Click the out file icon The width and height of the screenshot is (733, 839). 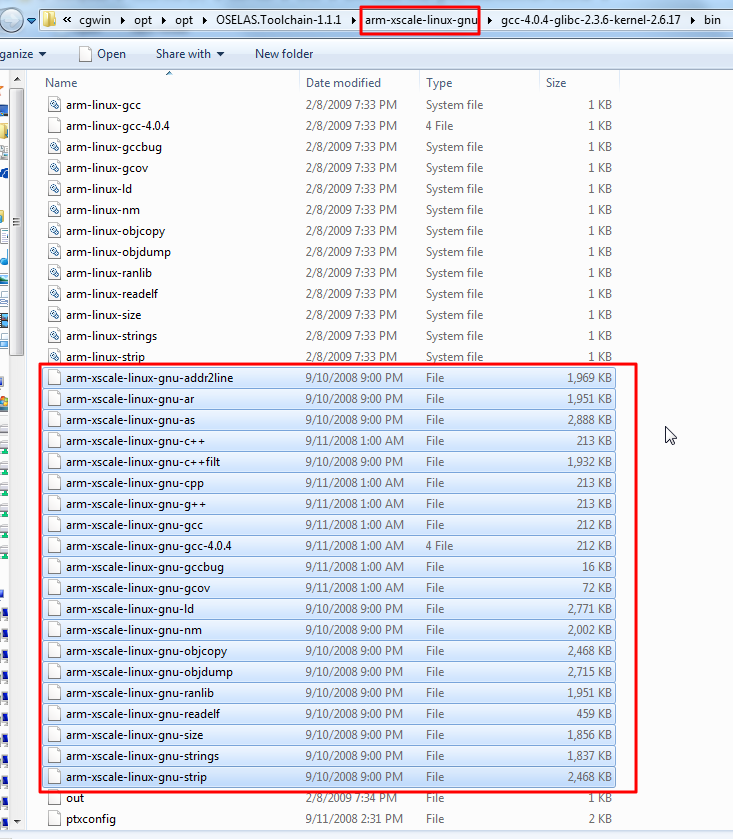coord(54,798)
